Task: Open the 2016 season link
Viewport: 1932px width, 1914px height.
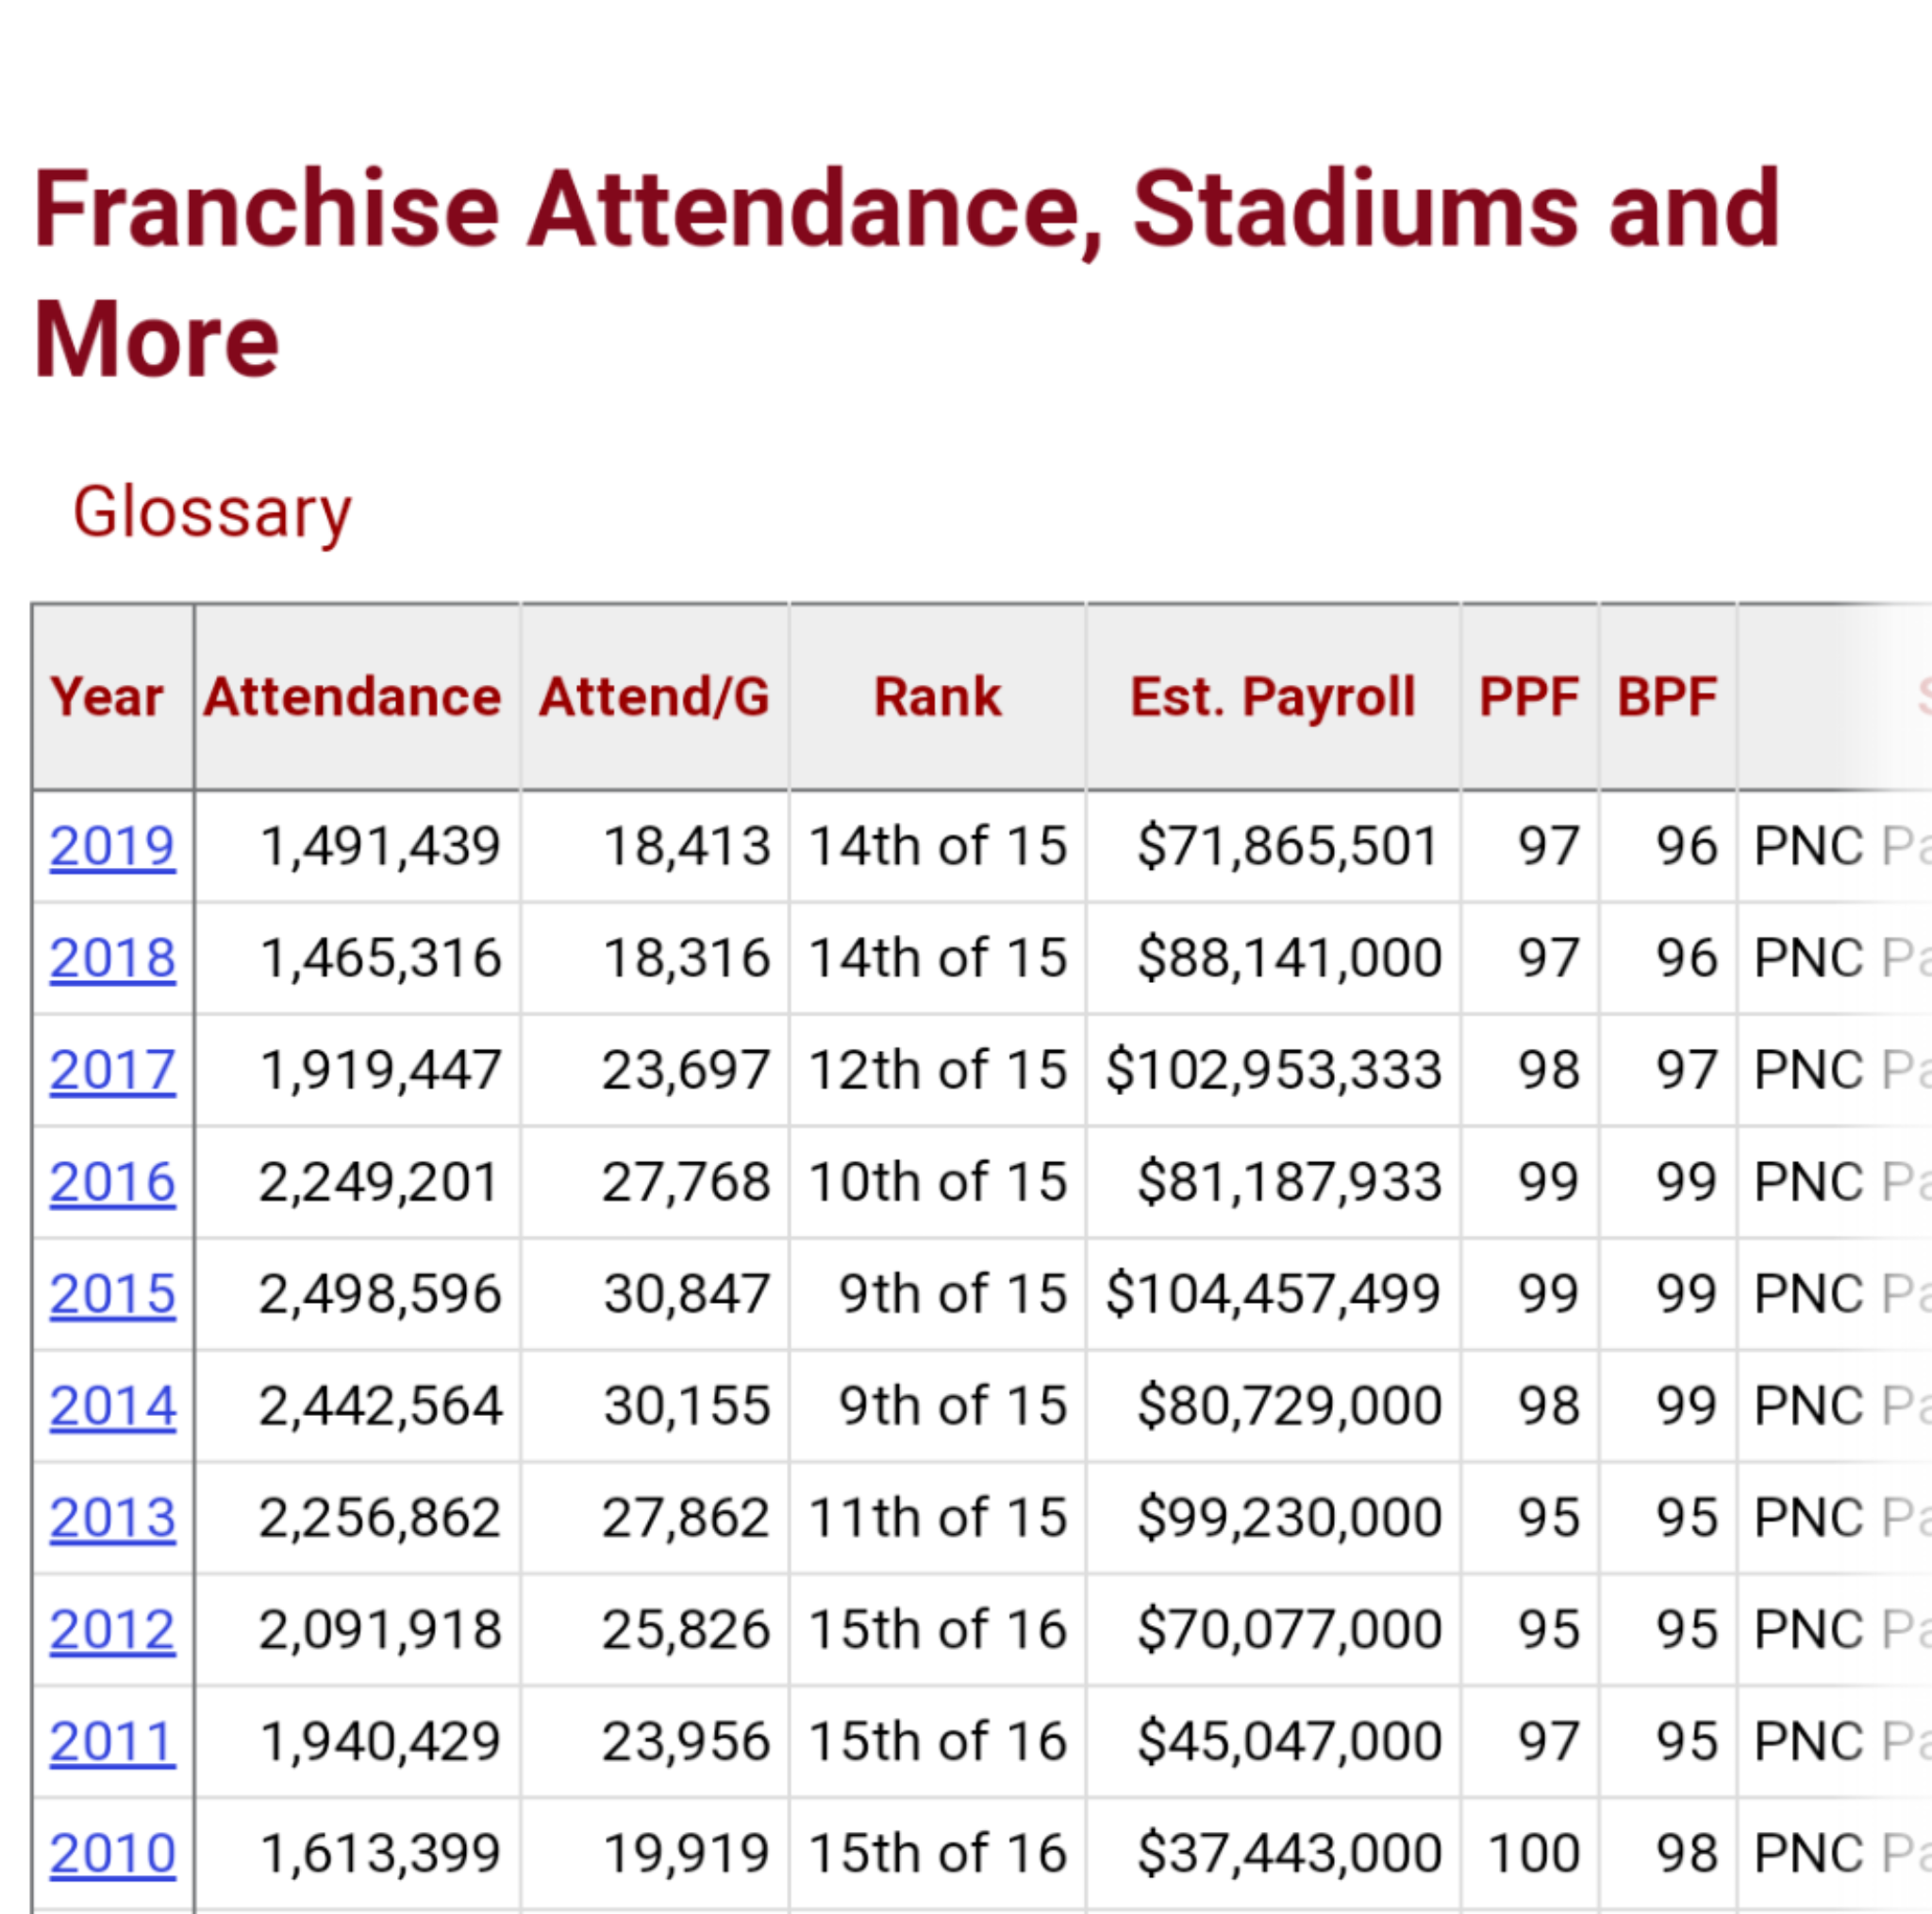Action: (x=112, y=1182)
